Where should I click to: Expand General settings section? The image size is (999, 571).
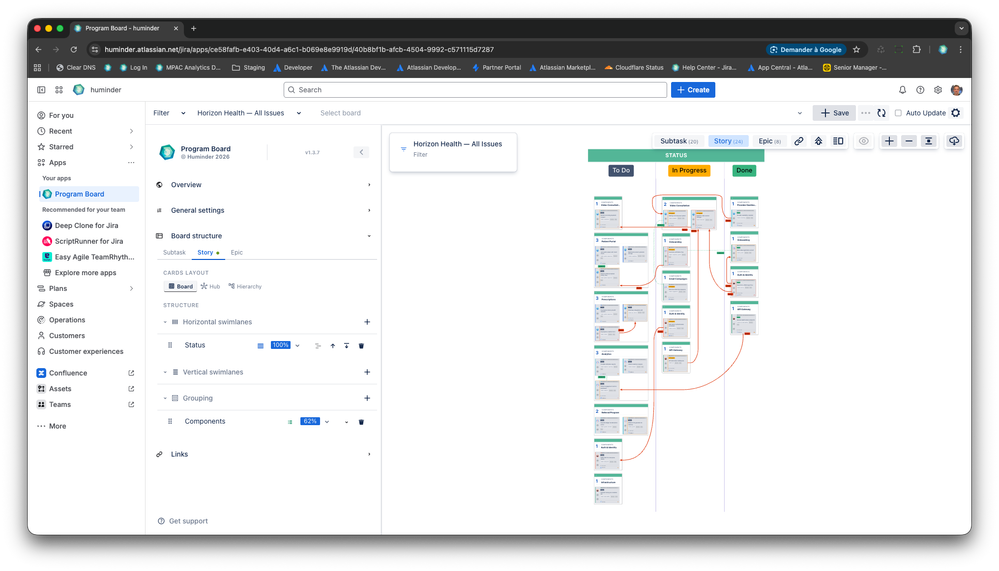pyautogui.click(x=264, y=210)
